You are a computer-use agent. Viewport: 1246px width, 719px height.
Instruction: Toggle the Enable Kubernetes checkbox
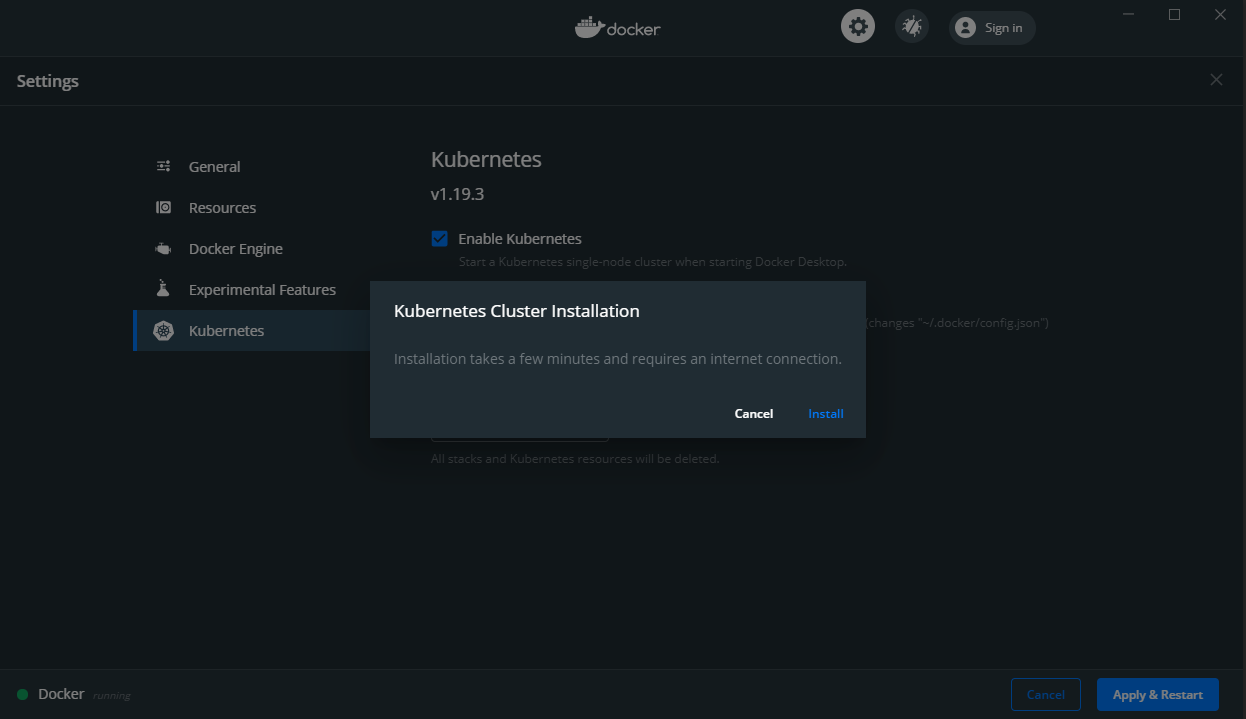point(439,238)
